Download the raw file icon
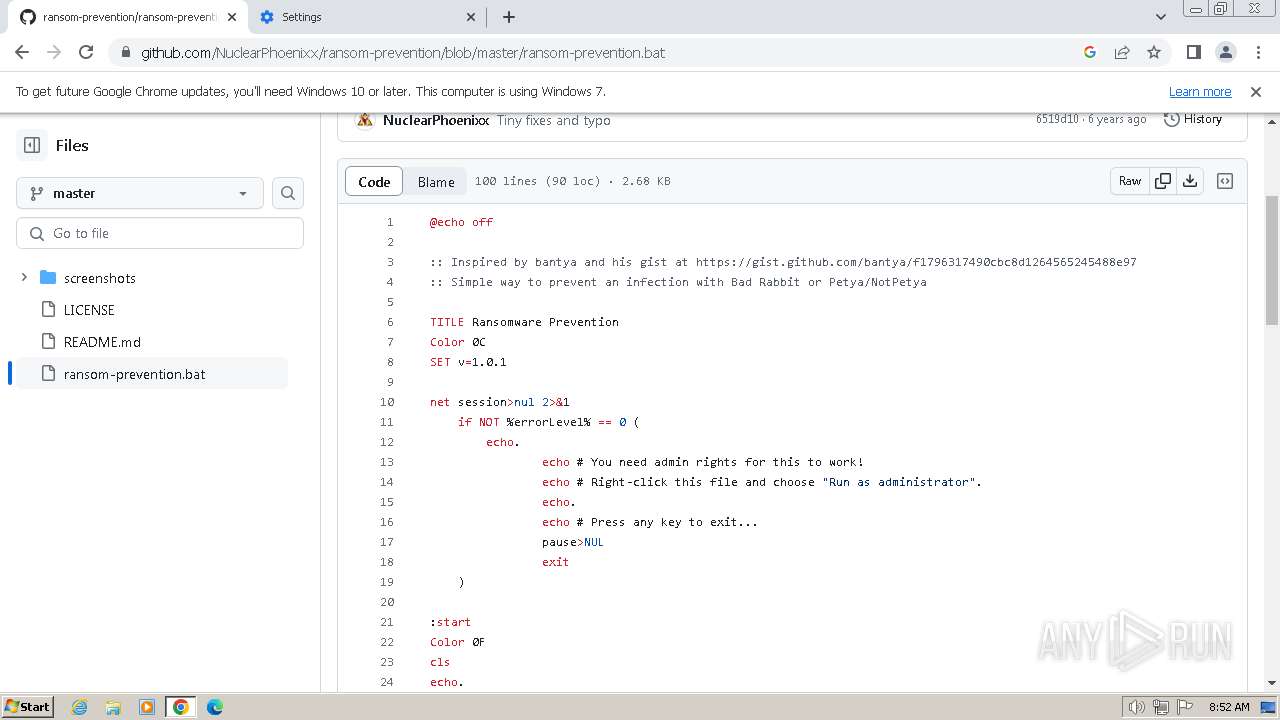The width and height of the screenshot is (1280, 720). (x=1190, y=181)
